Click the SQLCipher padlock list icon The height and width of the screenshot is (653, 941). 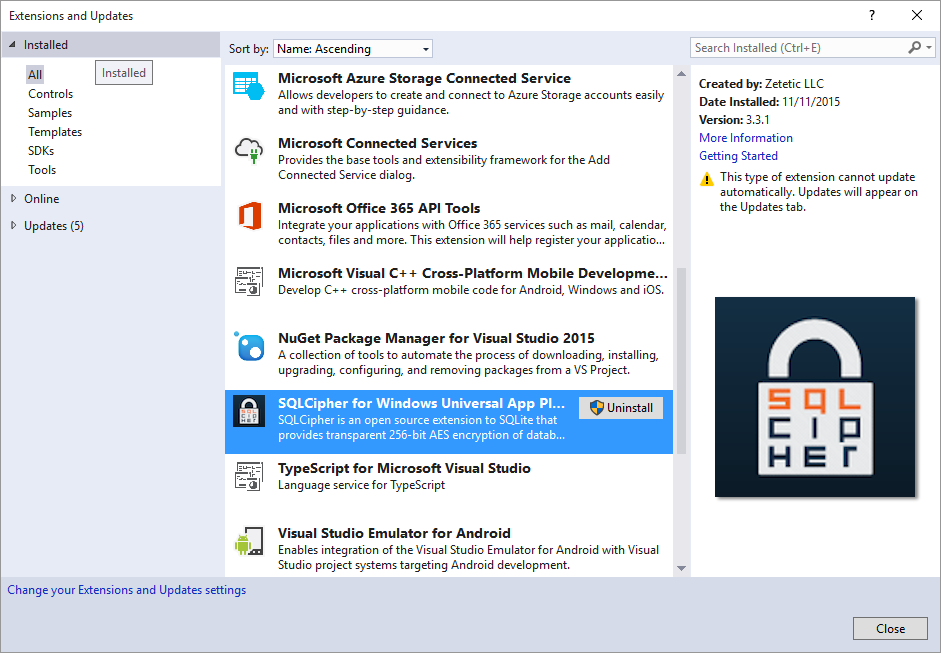click(x=248, y=411)
